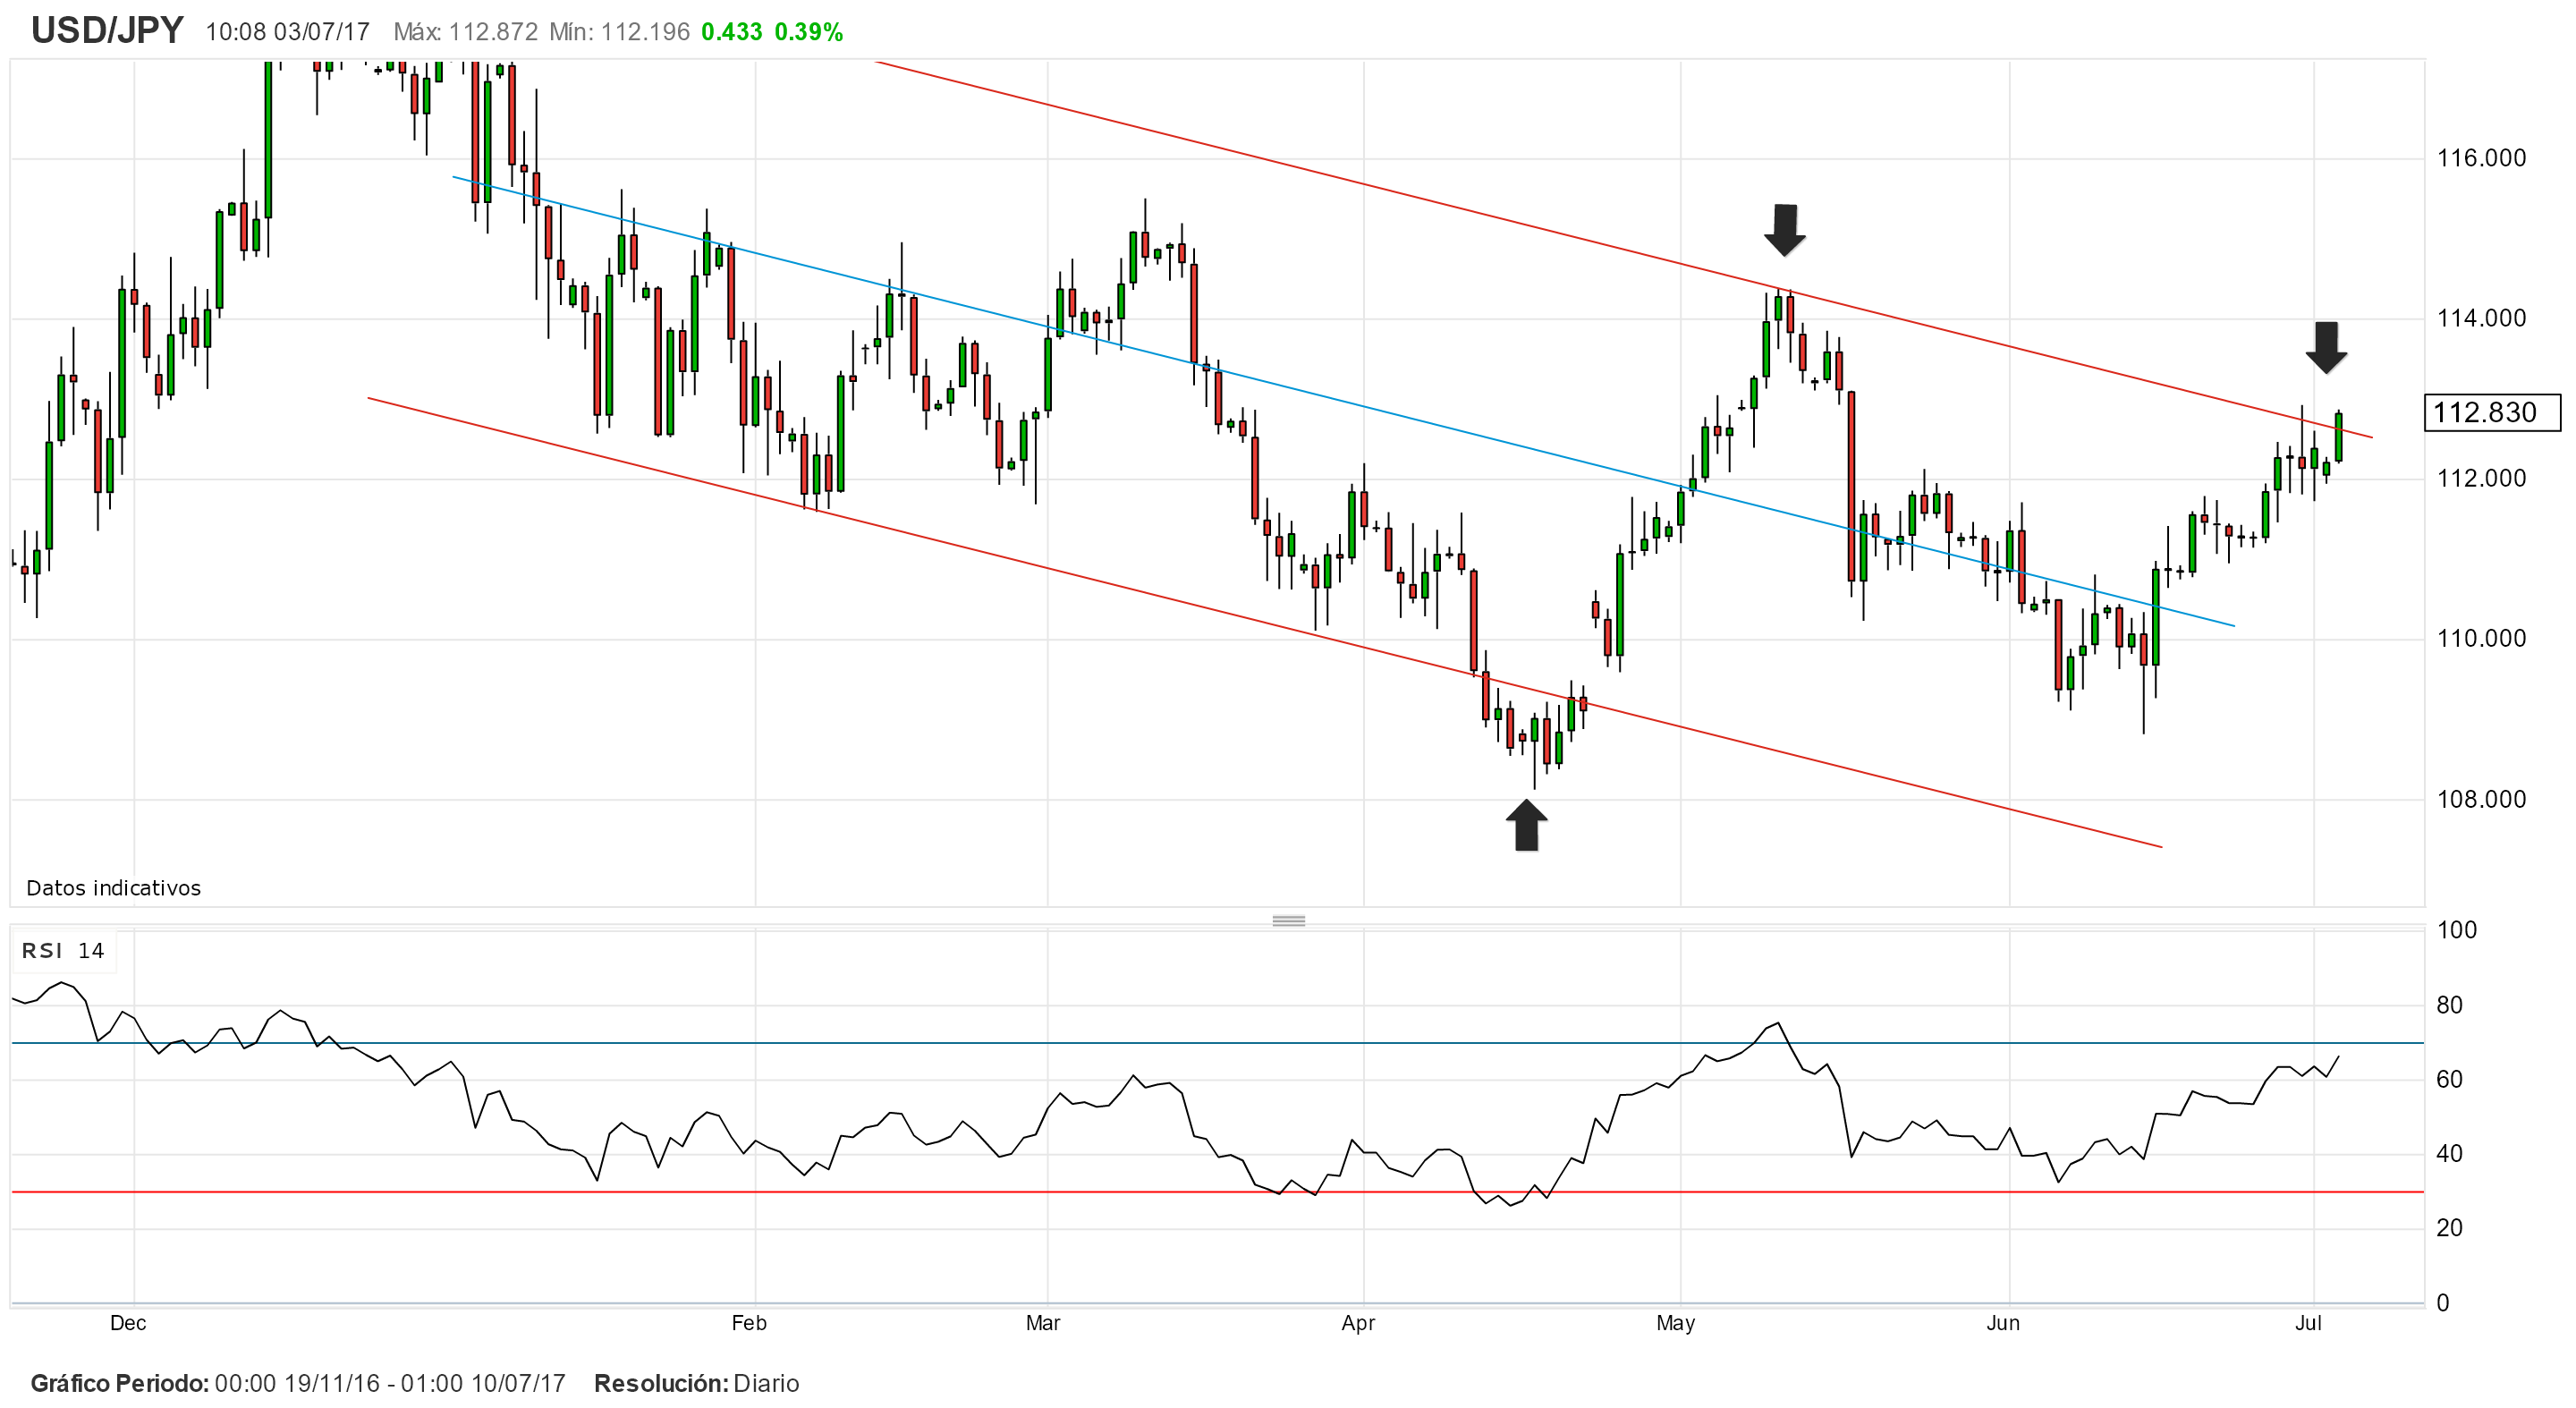Click the 112.000 price axis label
2576x1408 pixels.
pos(2482,478)
